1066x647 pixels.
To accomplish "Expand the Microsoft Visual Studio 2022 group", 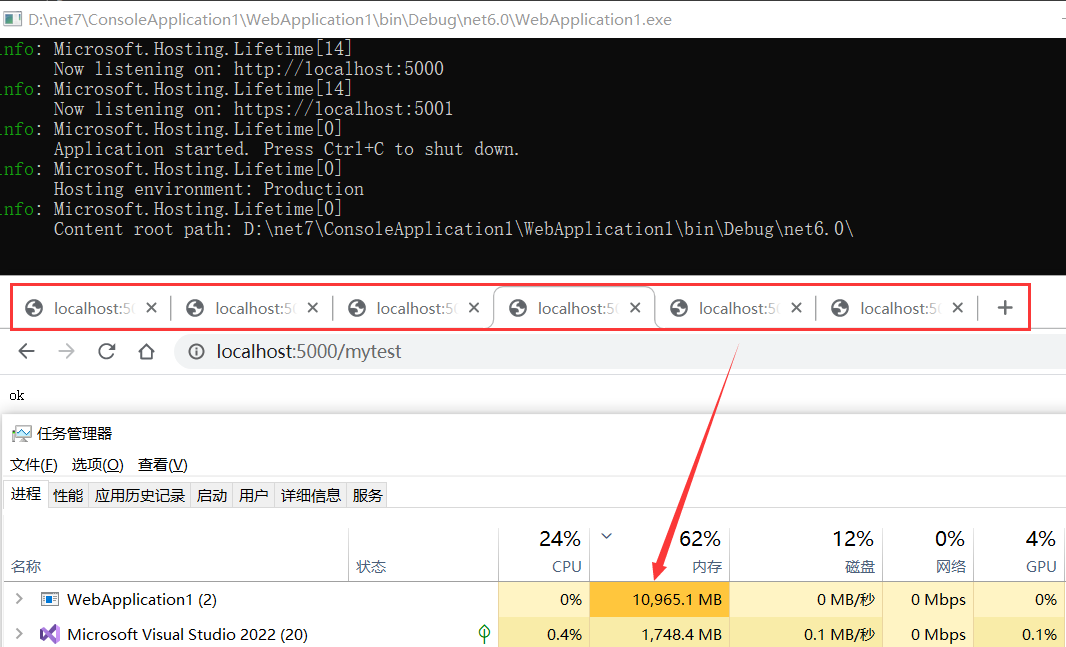I will coord(18,634).
